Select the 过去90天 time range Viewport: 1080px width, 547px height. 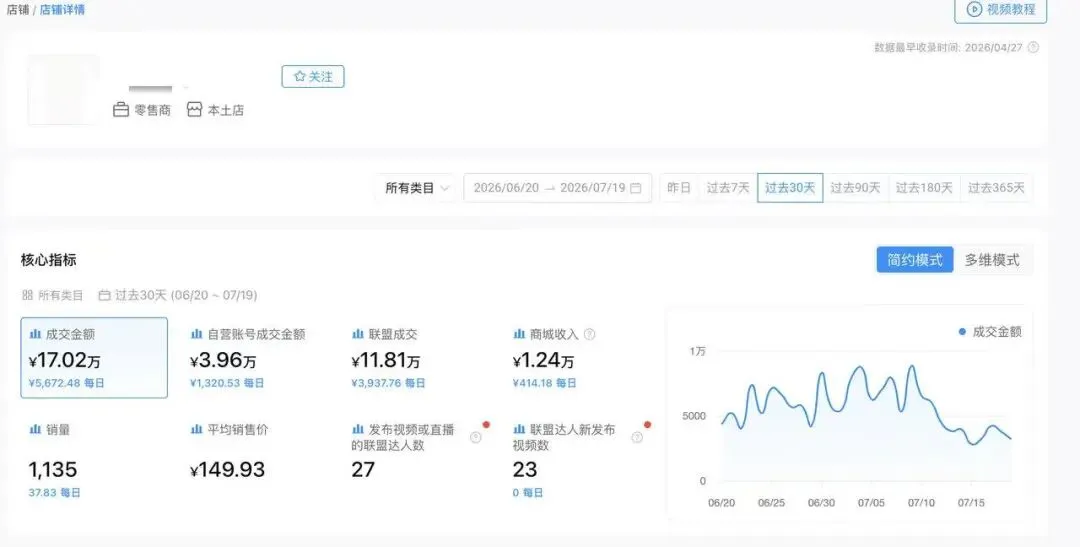(x=855, y=187)
